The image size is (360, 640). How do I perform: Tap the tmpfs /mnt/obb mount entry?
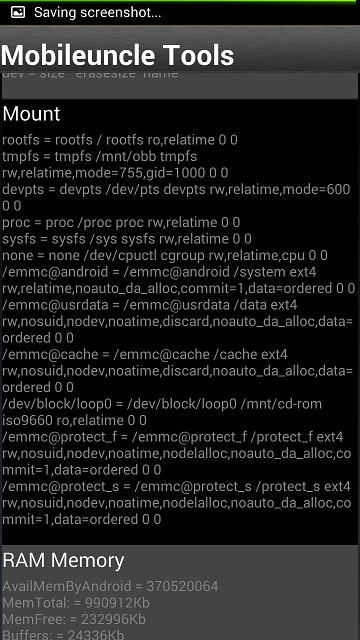click(x=115, y=164)
